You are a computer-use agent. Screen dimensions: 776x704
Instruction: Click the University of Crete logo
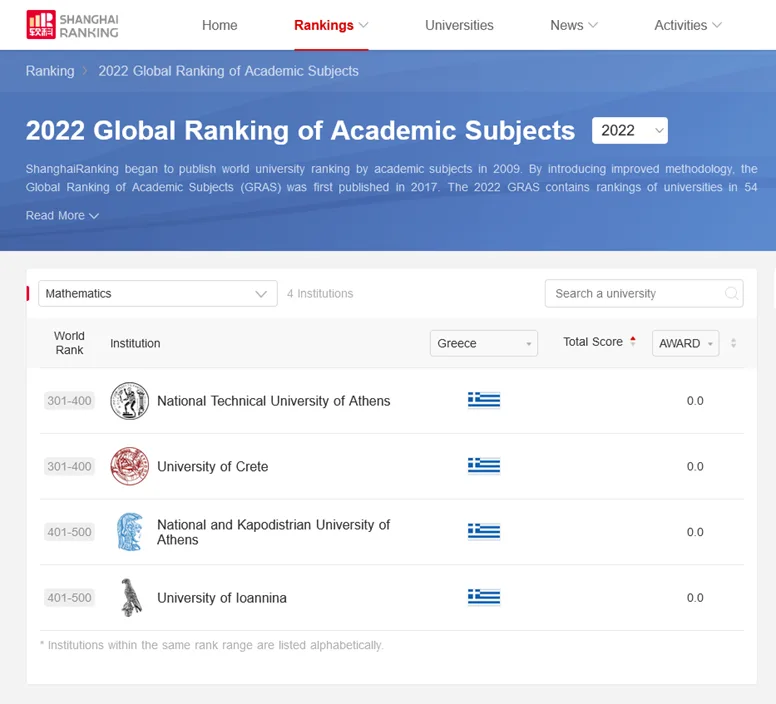pyautogui.click(x=129, y=466)
